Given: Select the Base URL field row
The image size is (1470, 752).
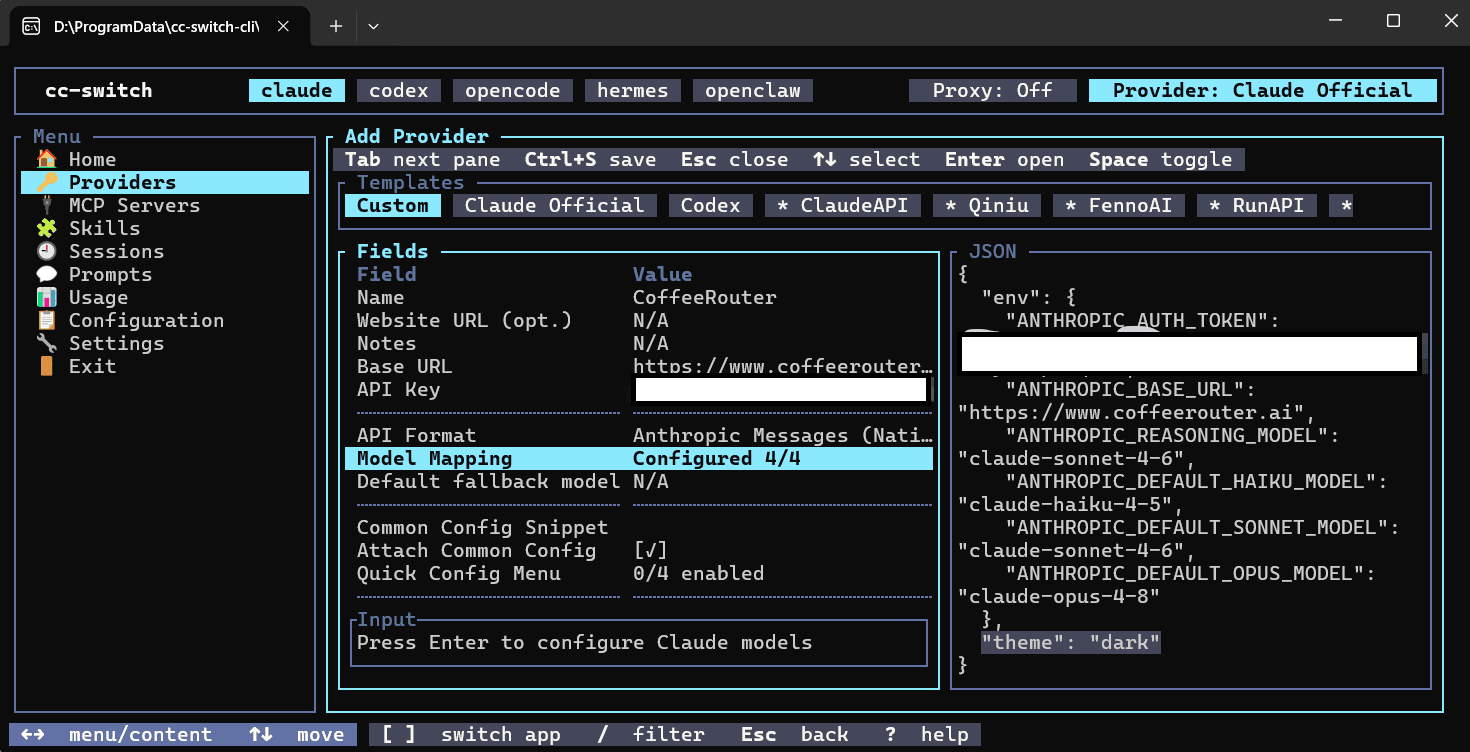Looking at the screenshot, I should pos(639,366).
